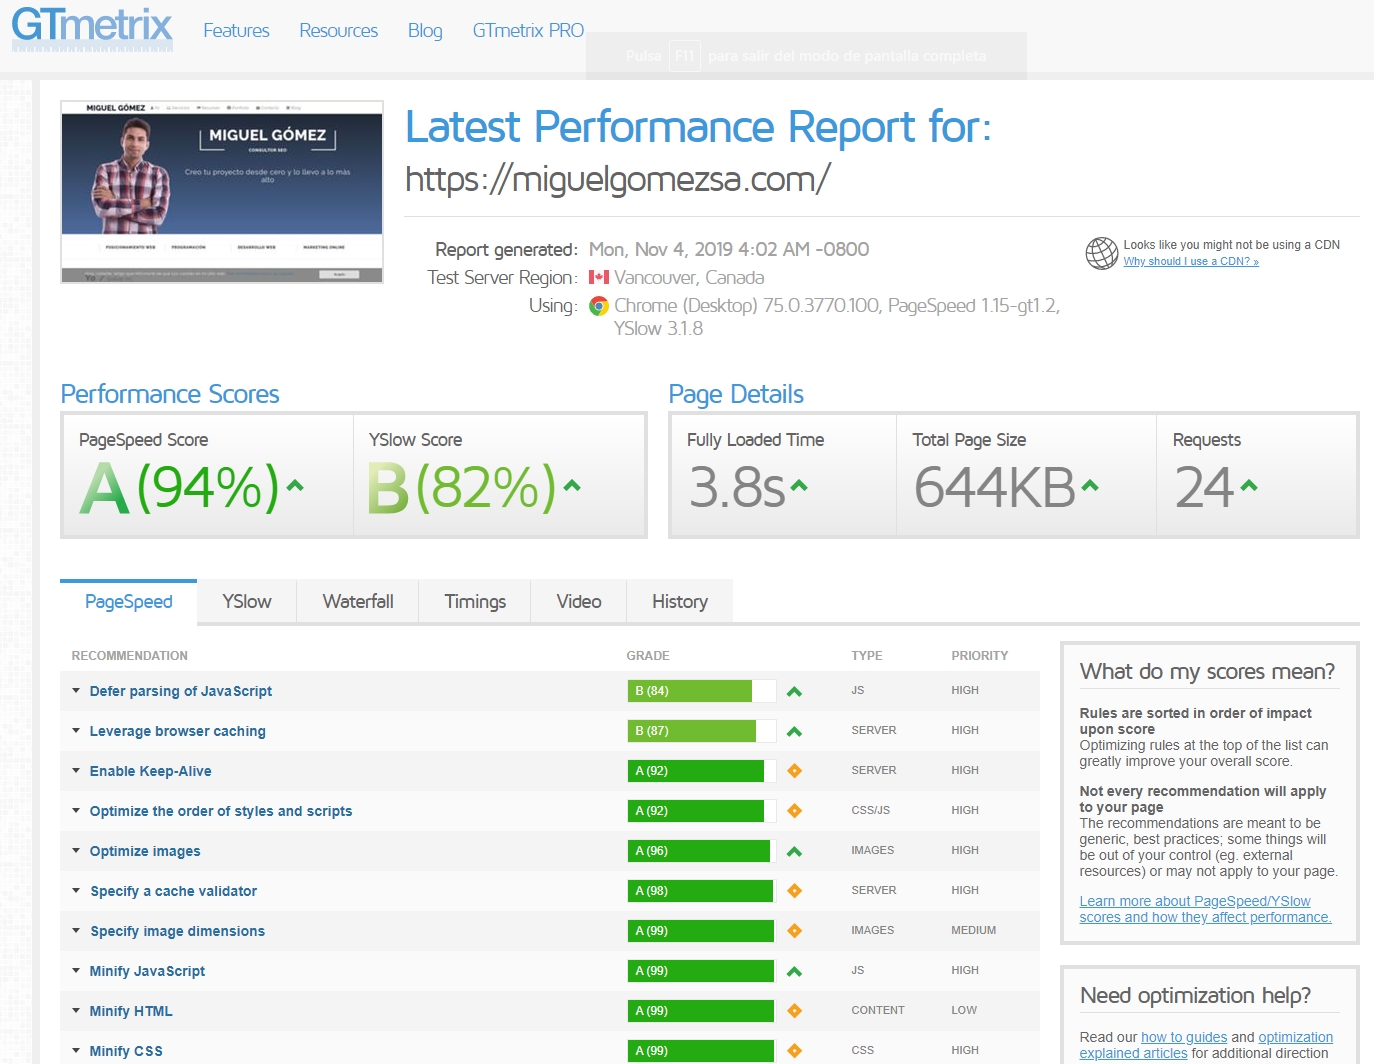1374x1064 pixels.
Task: Expand Minify JavaScript triangle
Action: coord(76,970)
